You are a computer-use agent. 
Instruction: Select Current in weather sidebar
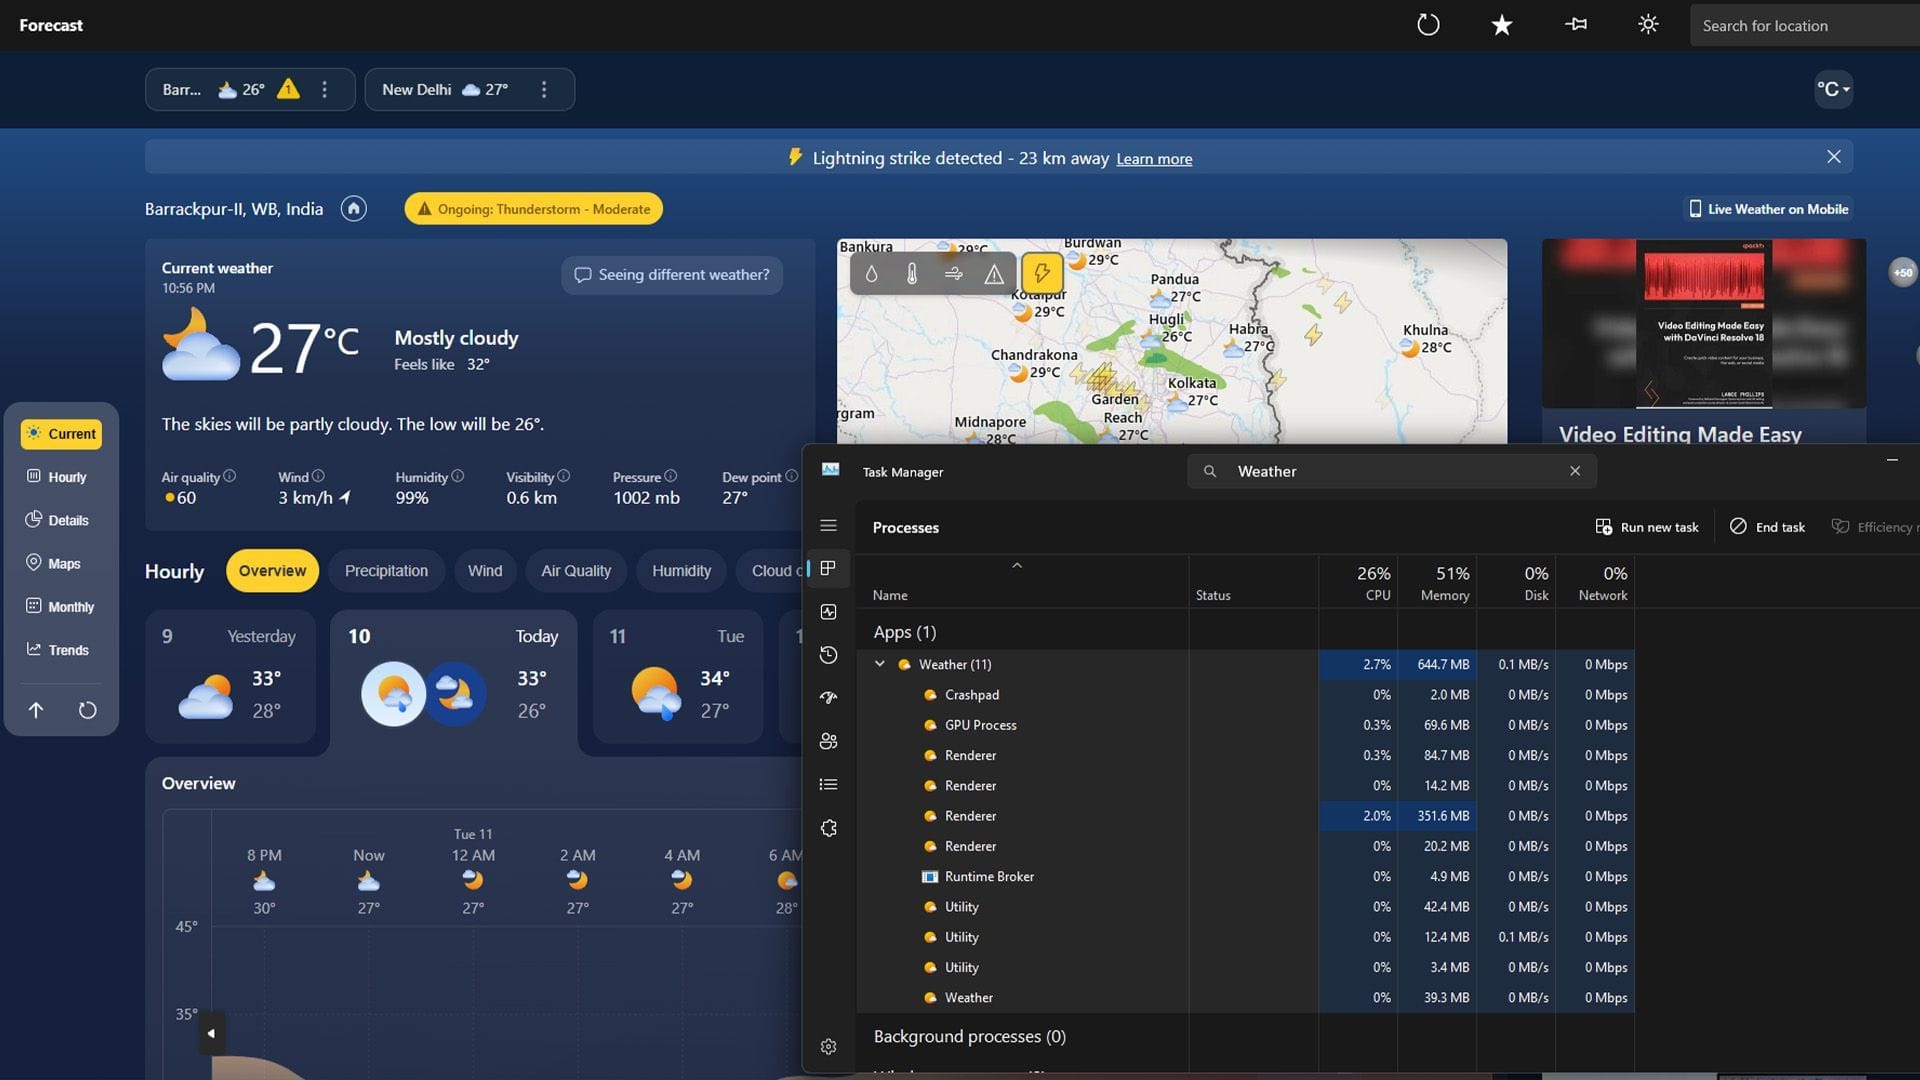61,434
